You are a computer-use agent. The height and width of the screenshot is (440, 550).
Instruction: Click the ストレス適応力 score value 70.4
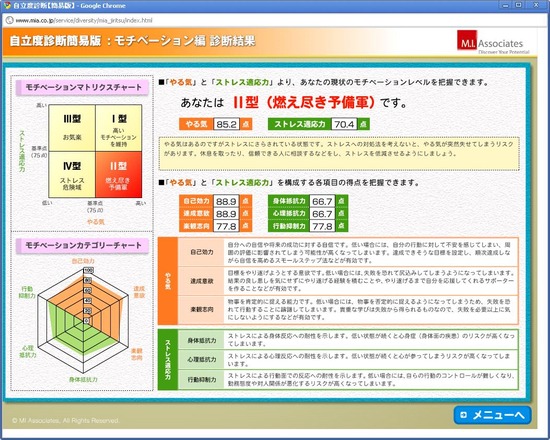(x=344, y=124)
